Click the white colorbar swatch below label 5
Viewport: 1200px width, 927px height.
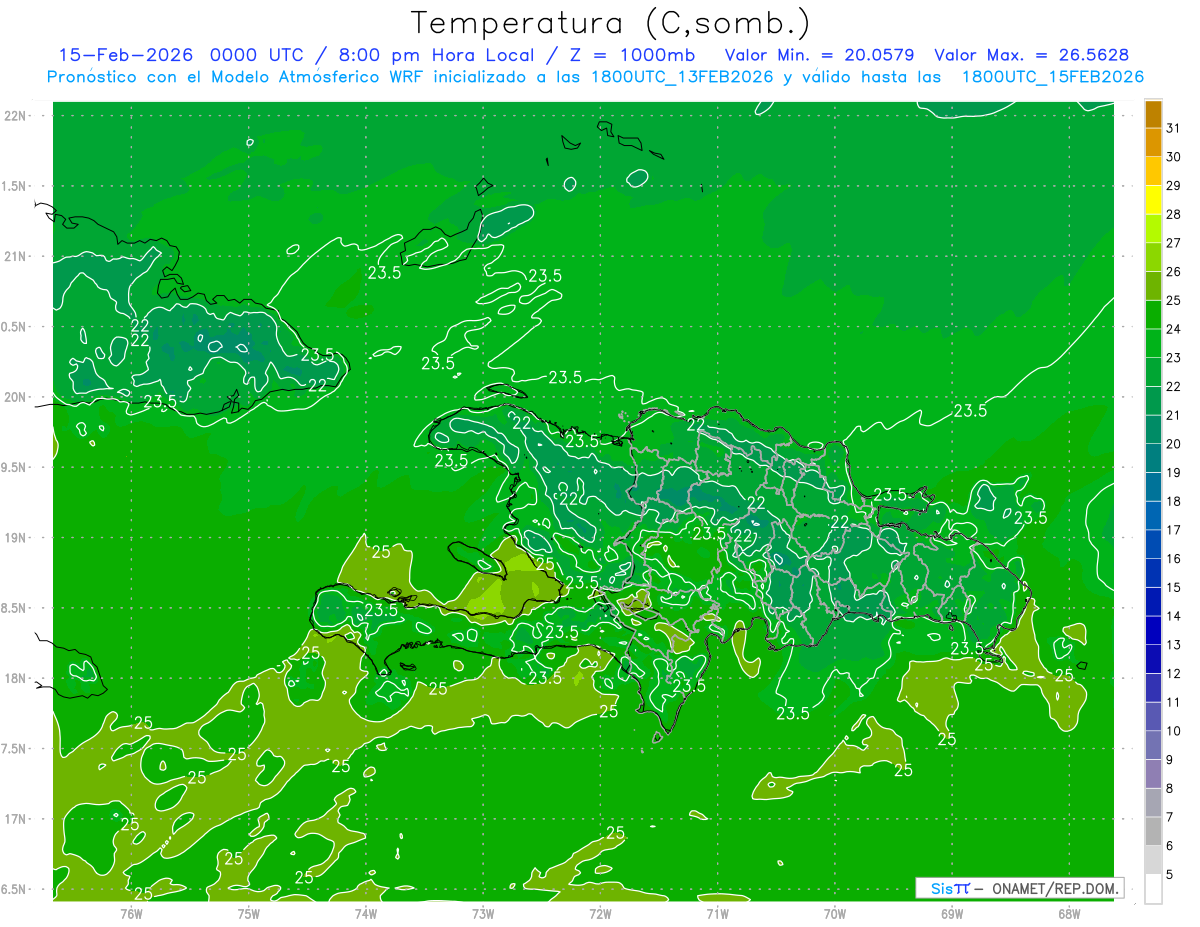click(x=1153, y=889)
